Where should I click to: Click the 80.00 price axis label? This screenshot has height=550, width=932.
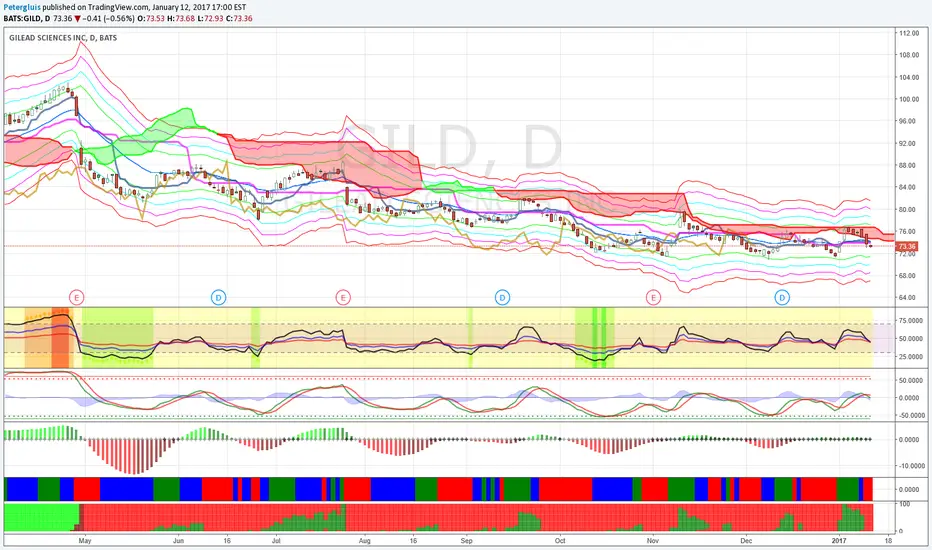click(x=909, y=209)
